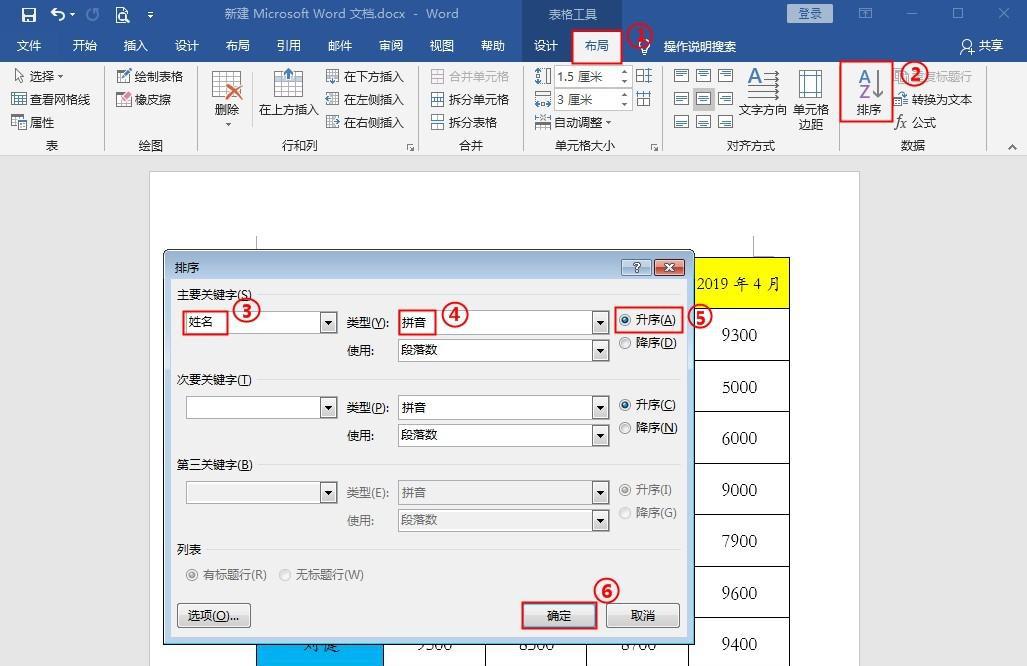Click the Draw Table (绘制表格) tool
Viewport: 1027px width, 666px height.
pos(149,77)
